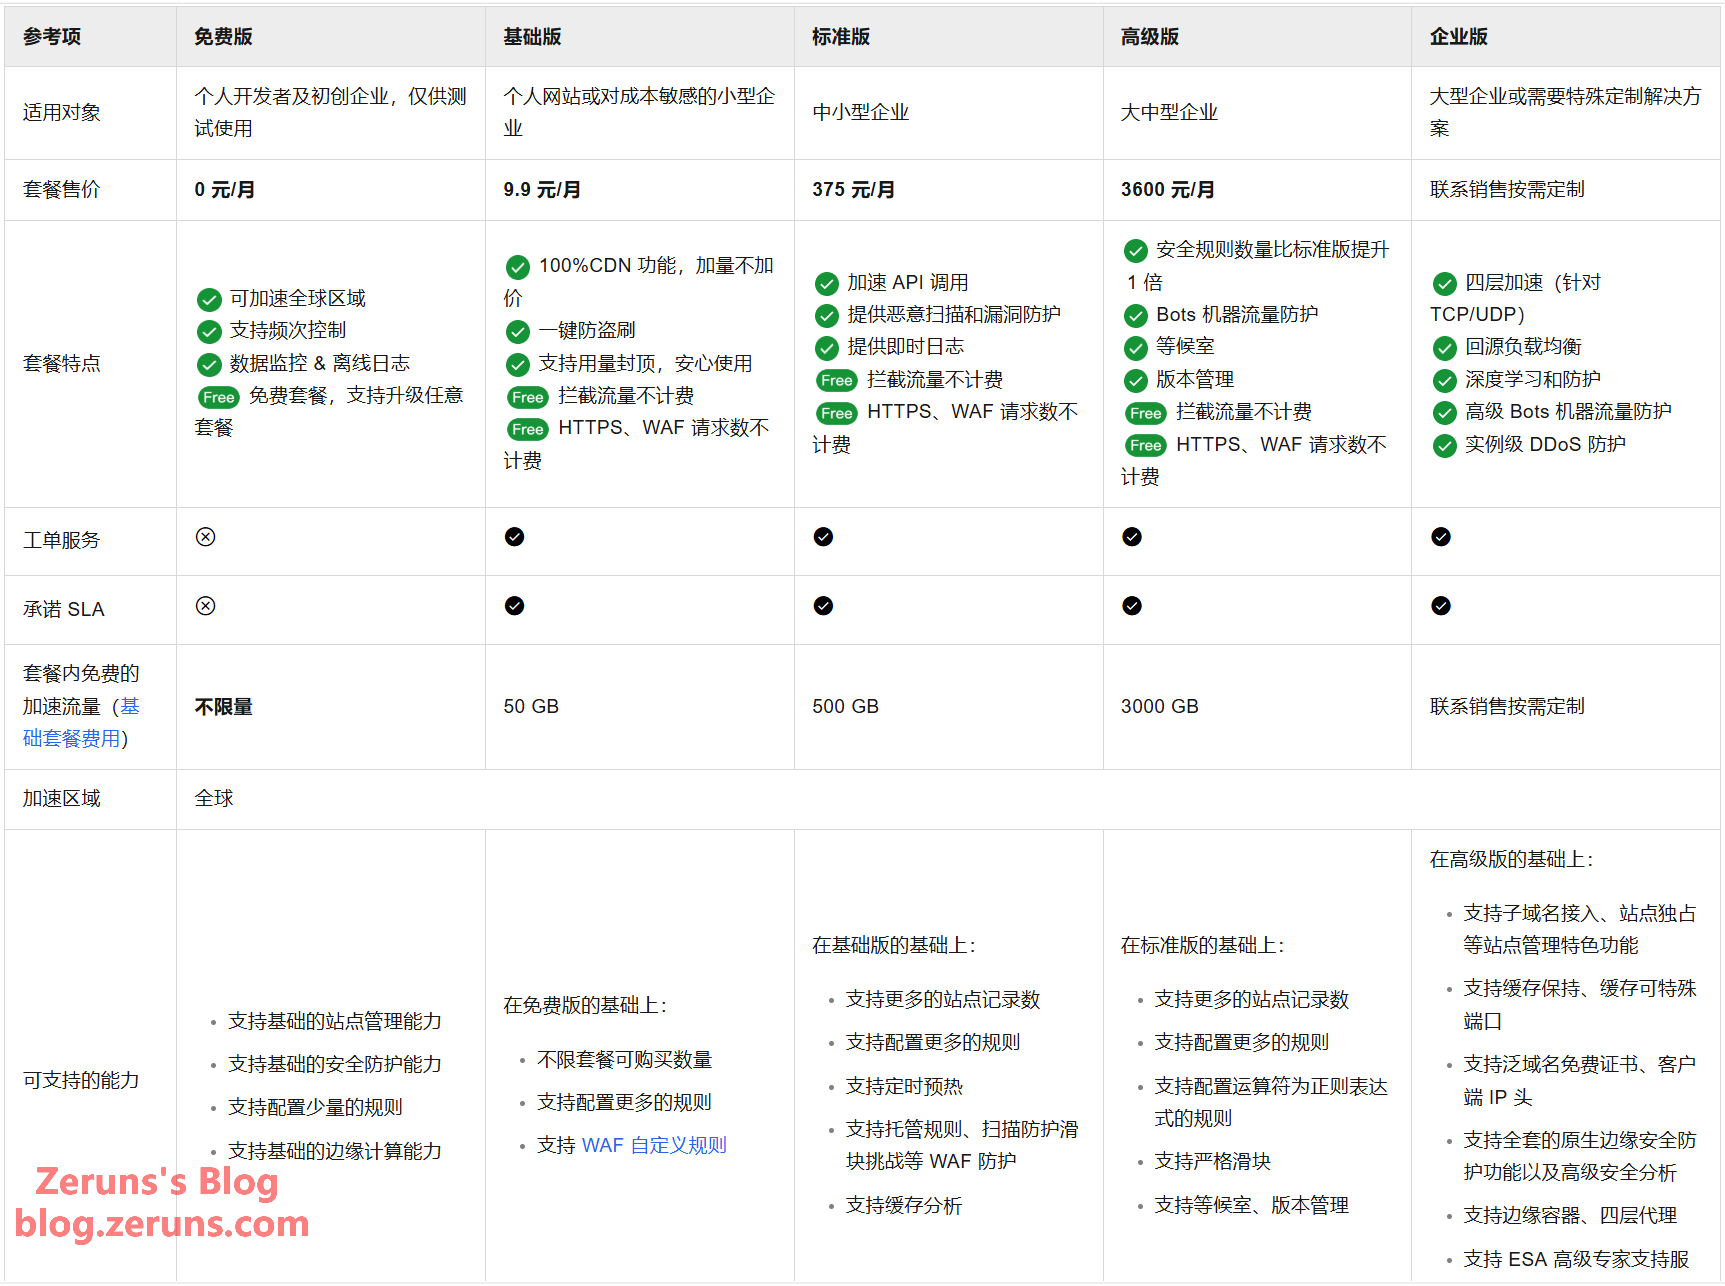
Task: Click the green check beside 一键防盗刷
Action: tap(517, 331)
